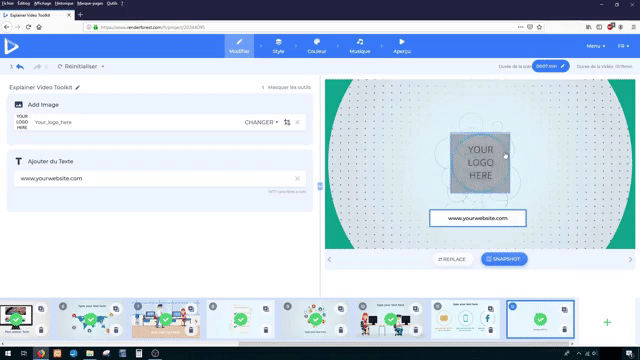Screen dimensions: 640x360
Task: Add a new scene with plus icon
Action: pyautogui.click(x=607, y=322)
